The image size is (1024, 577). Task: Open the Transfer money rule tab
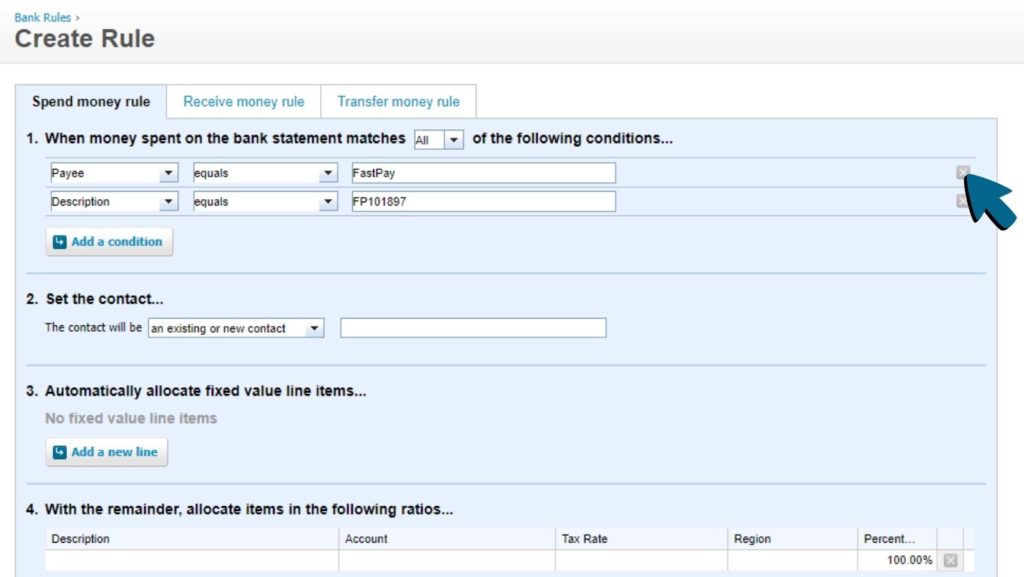pyautogui.click(x=398, y=102)
